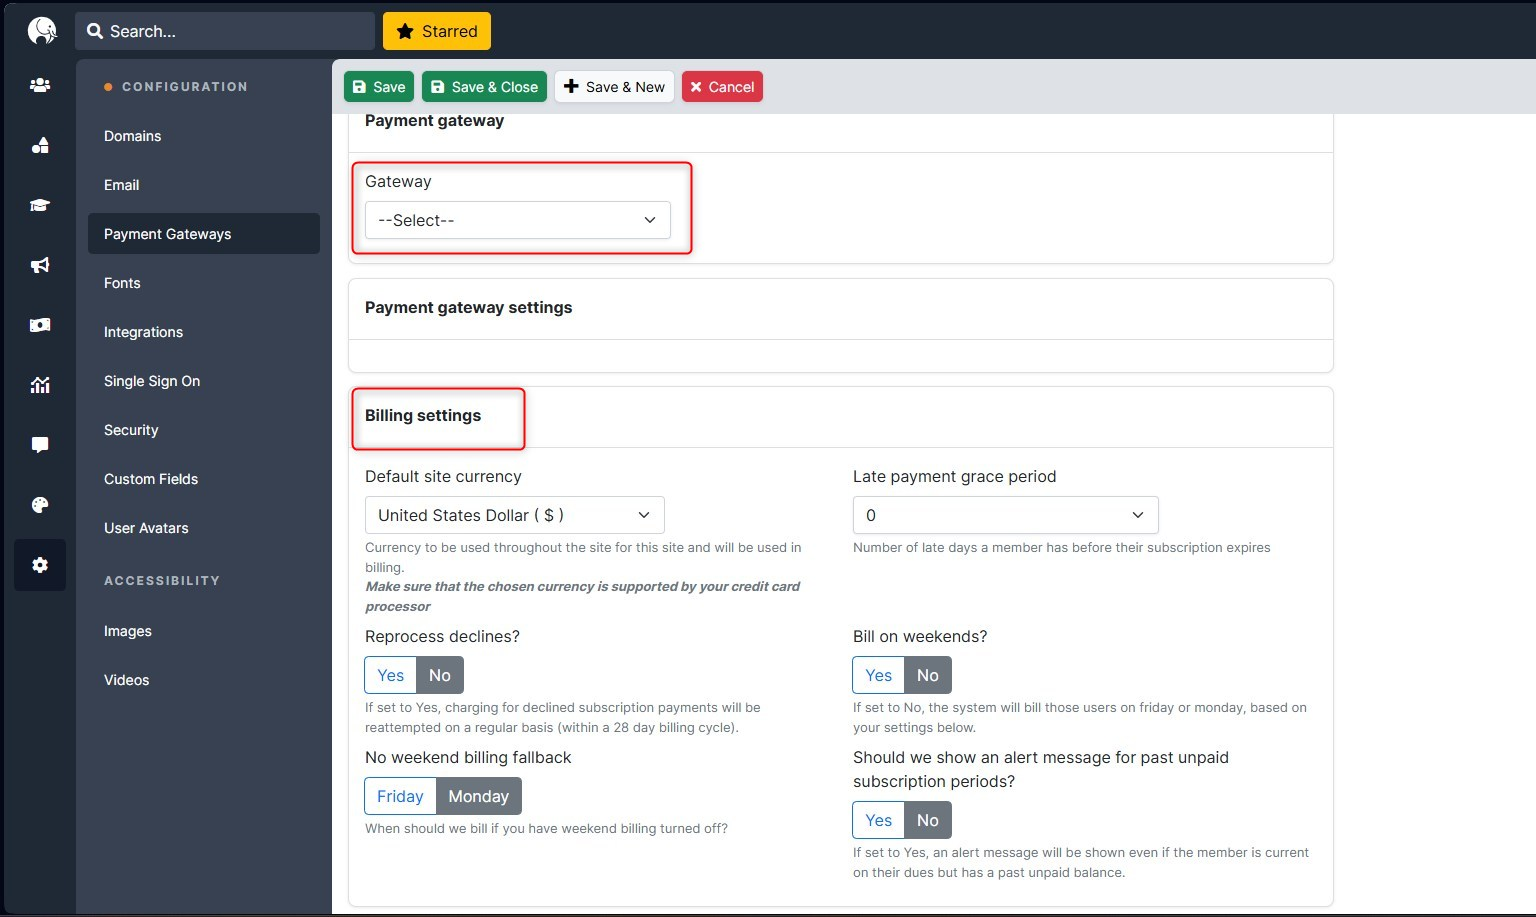Click the Save & Close button
This screenshot has width=1536, height=917.
coord(484,87)
